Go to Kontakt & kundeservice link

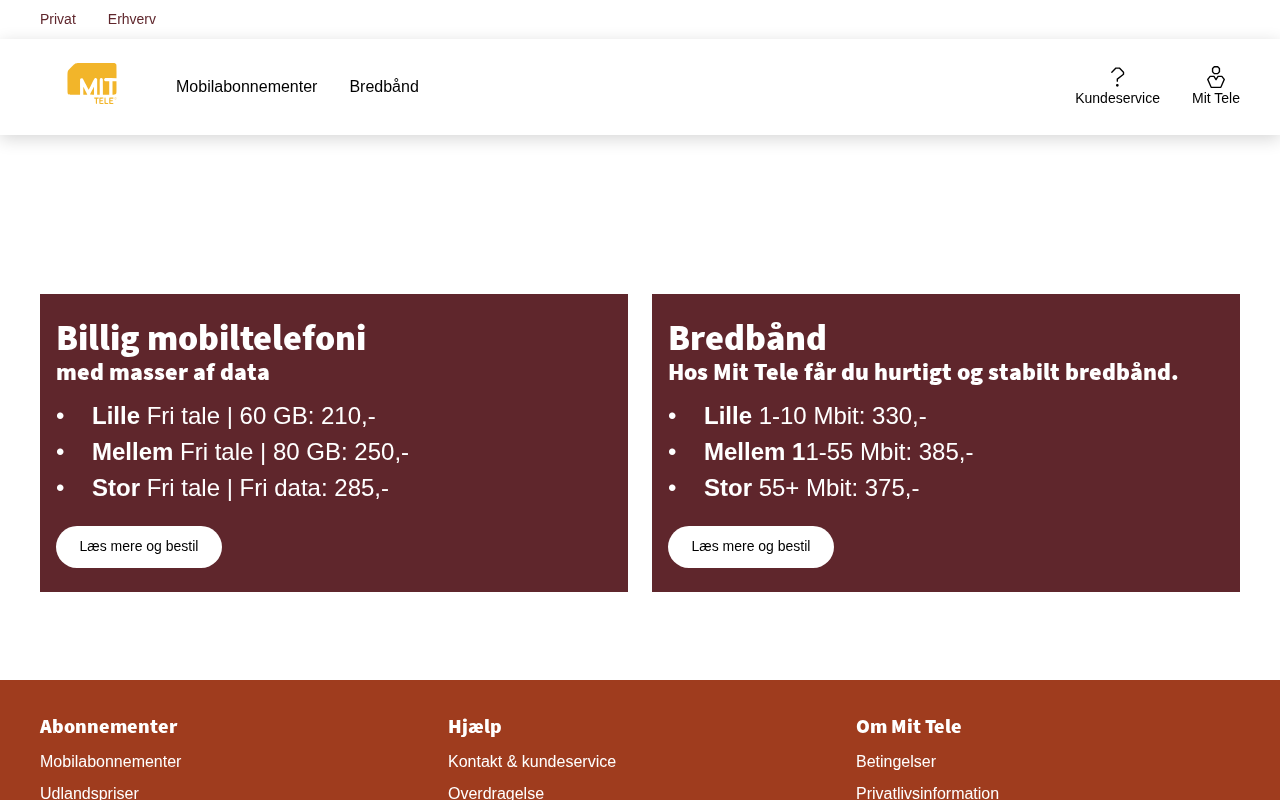click(532, 762)
